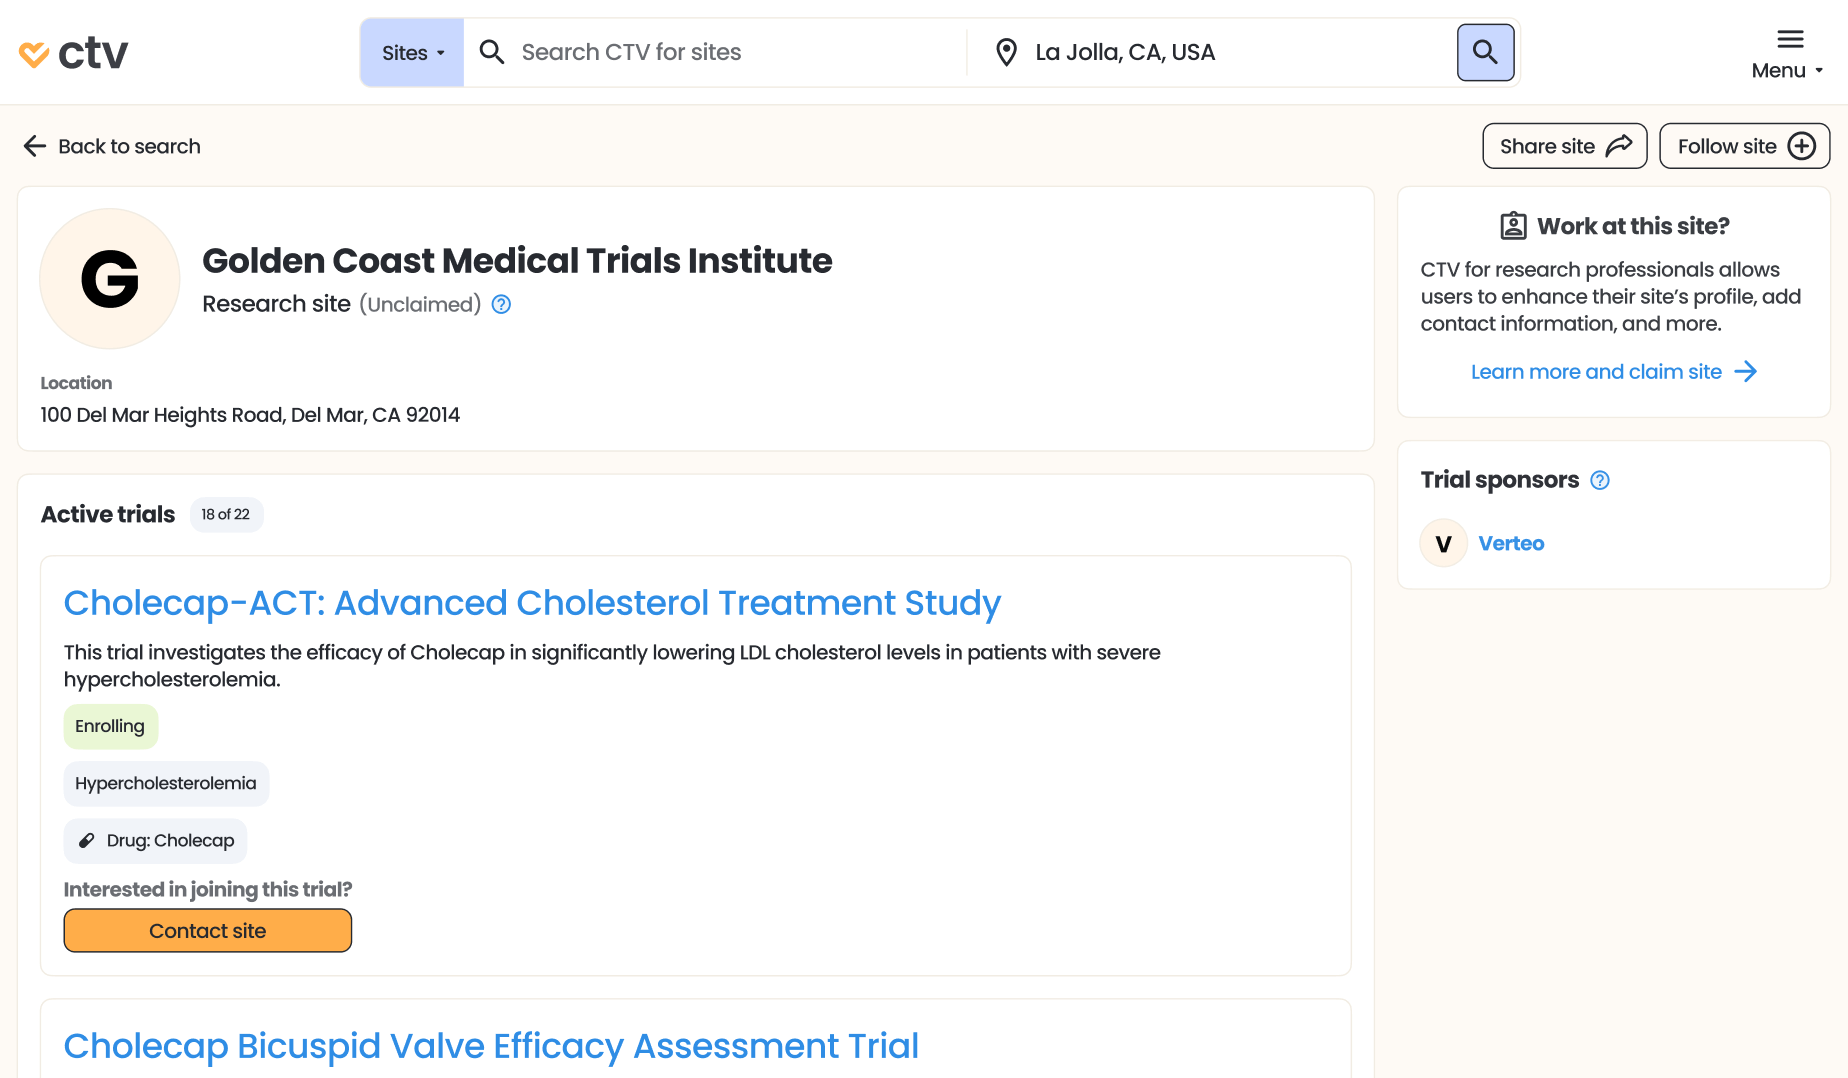Click the Hypercholesterolemia tag
1848x1078 pixels.
pos(166,784)
